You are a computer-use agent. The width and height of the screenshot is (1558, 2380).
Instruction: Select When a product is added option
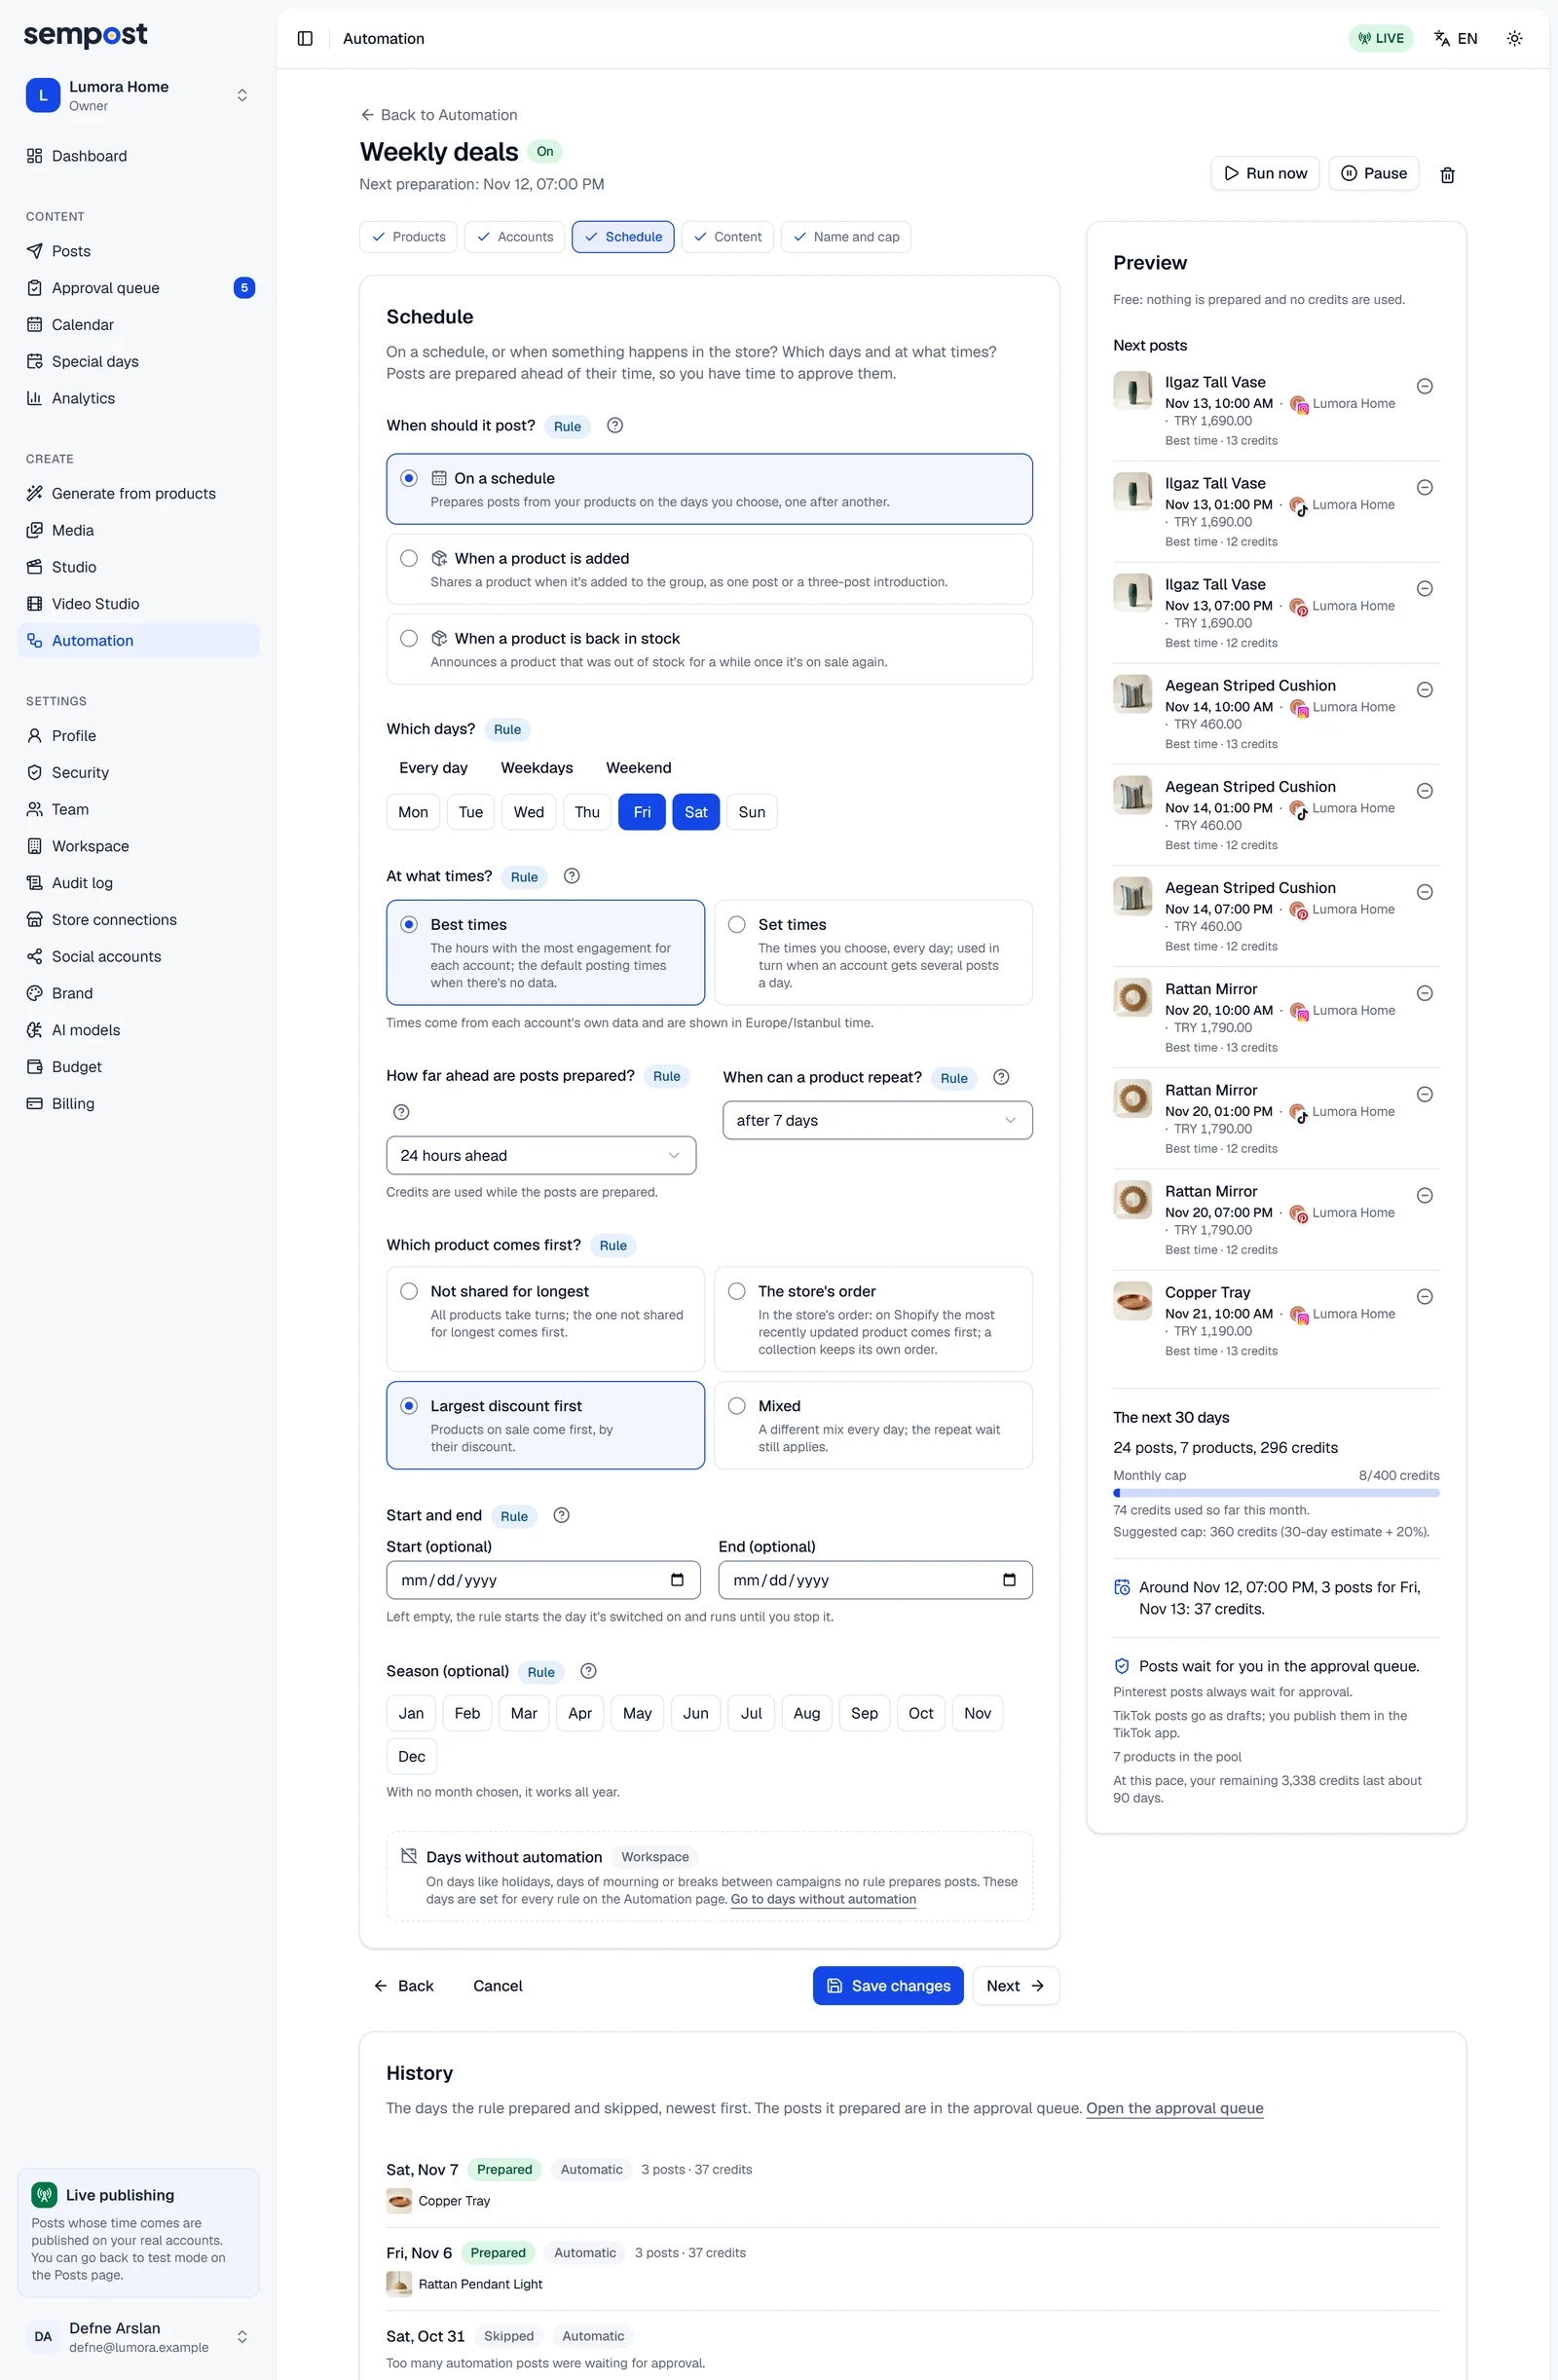[x=709, y=569]
